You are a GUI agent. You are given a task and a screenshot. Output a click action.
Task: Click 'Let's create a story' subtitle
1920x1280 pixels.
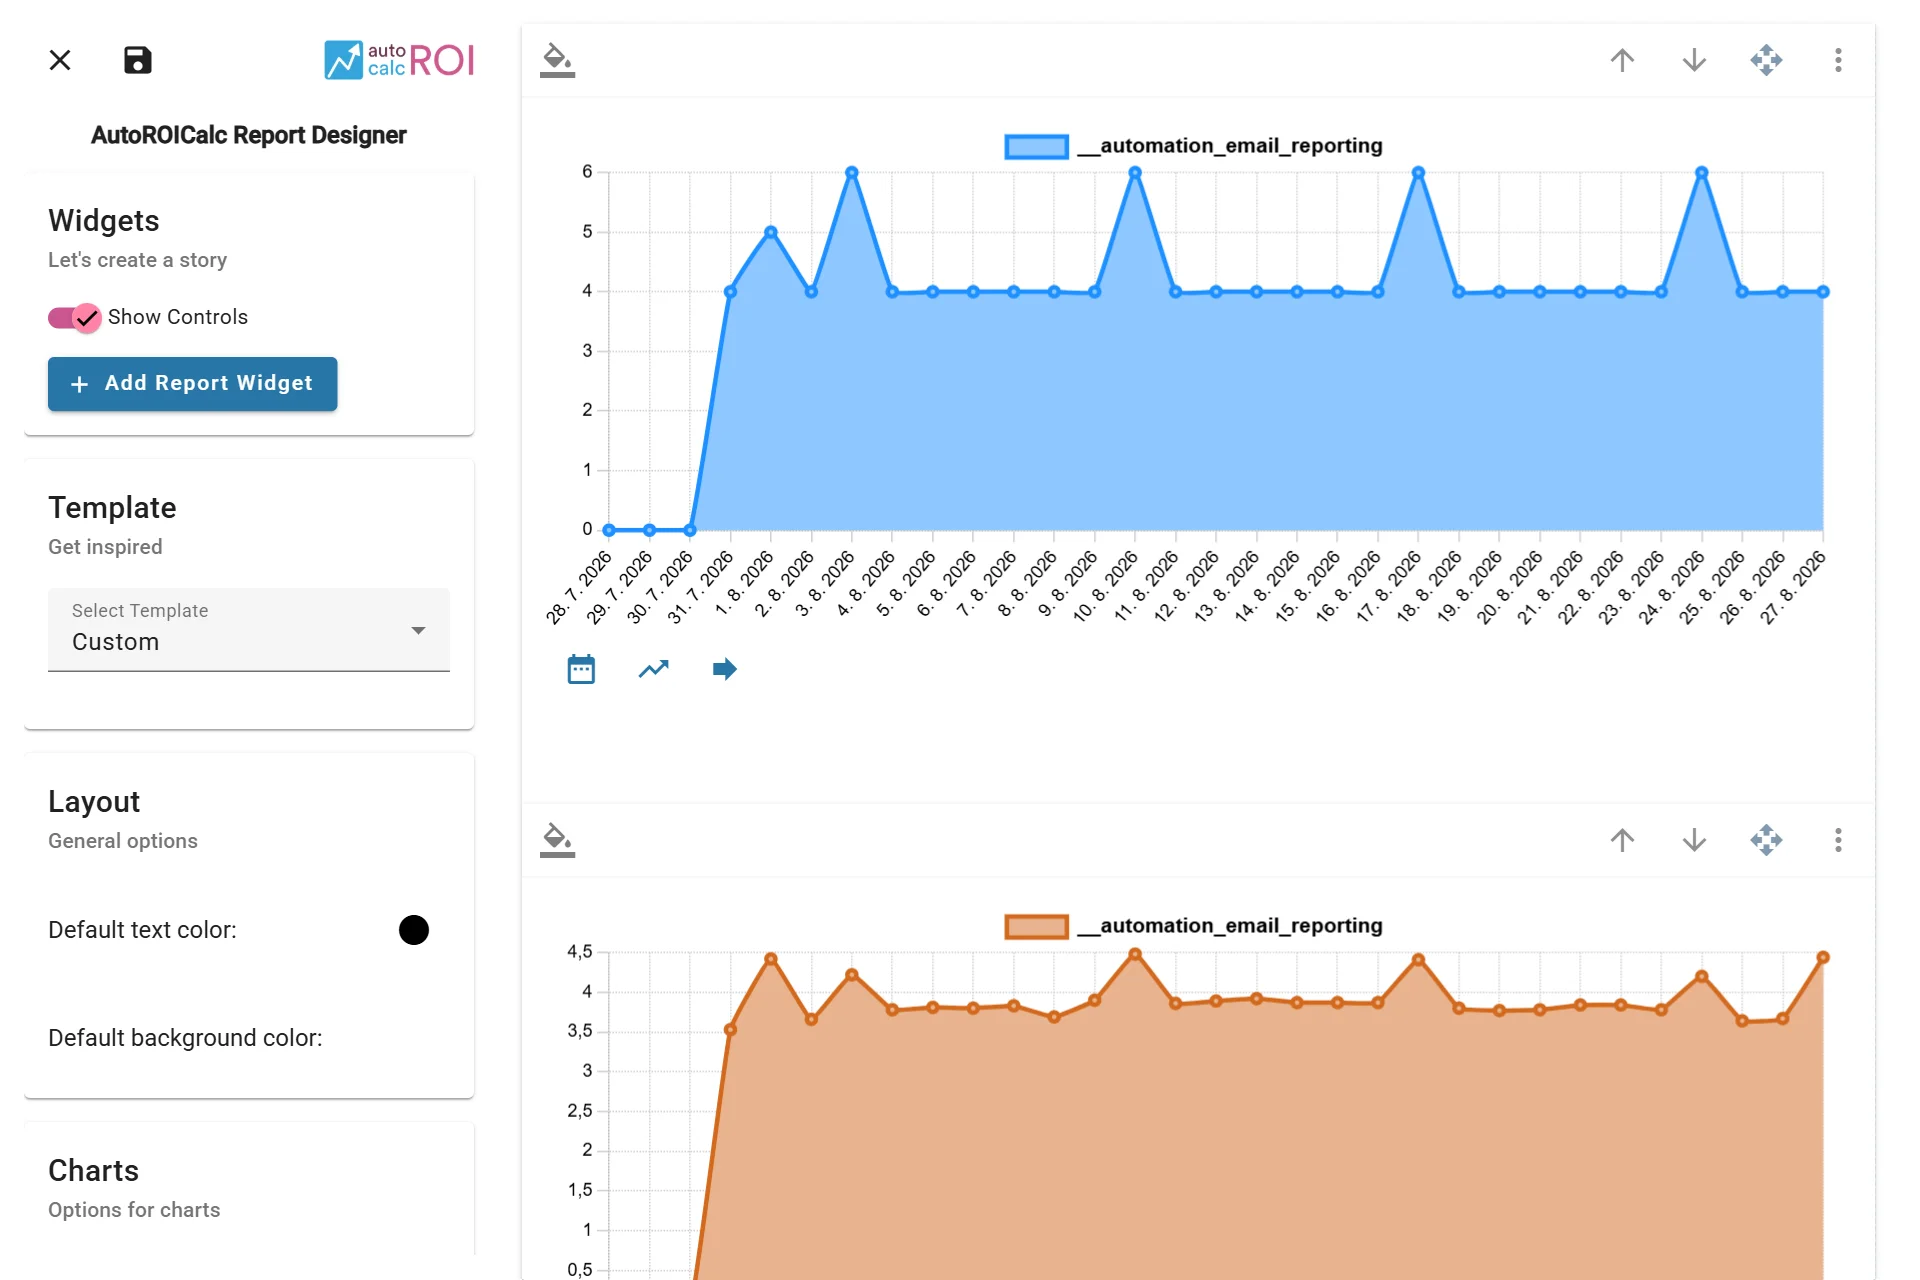point(138,260)
